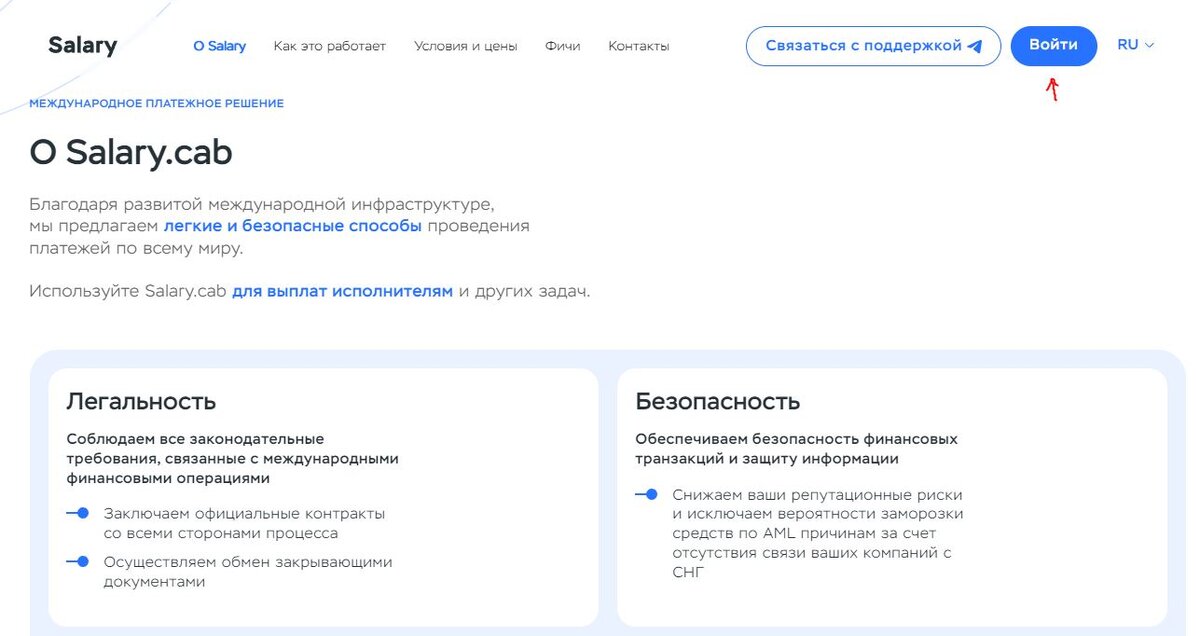Open the "О Salary" menu item
1200x636 pixels.
220,46
